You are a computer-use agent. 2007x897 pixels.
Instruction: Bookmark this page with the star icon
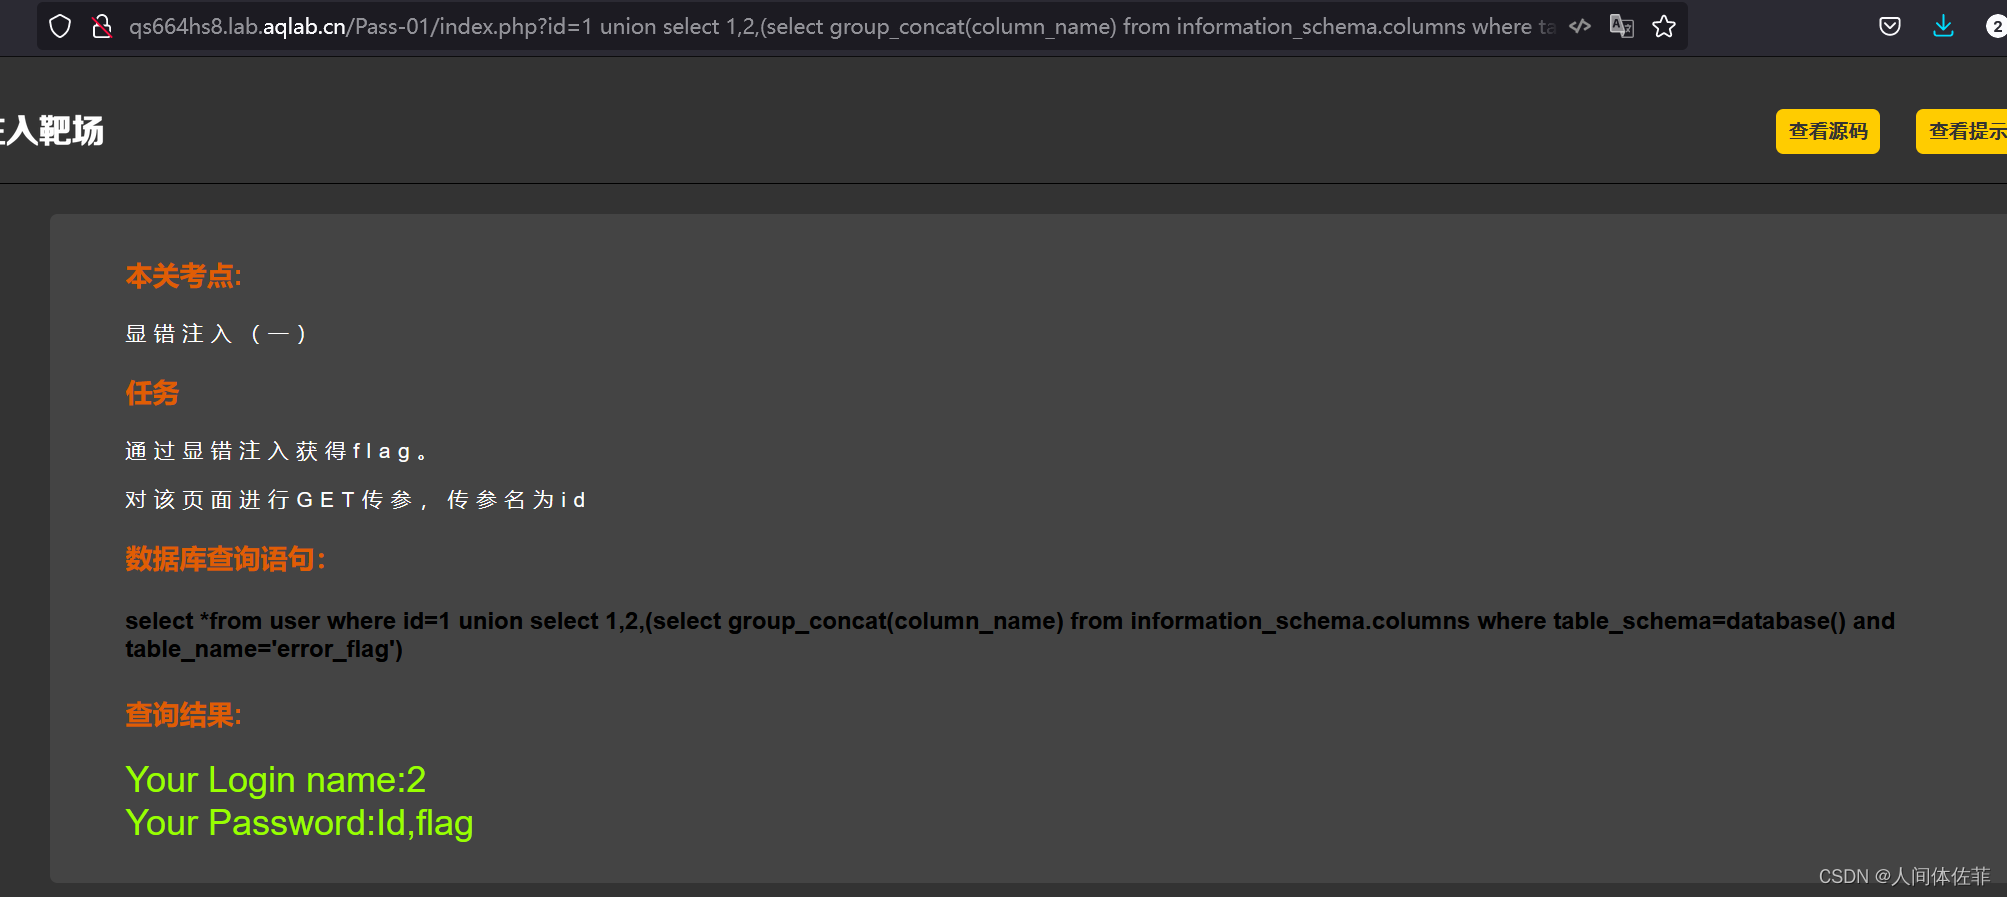(1664, 27)
